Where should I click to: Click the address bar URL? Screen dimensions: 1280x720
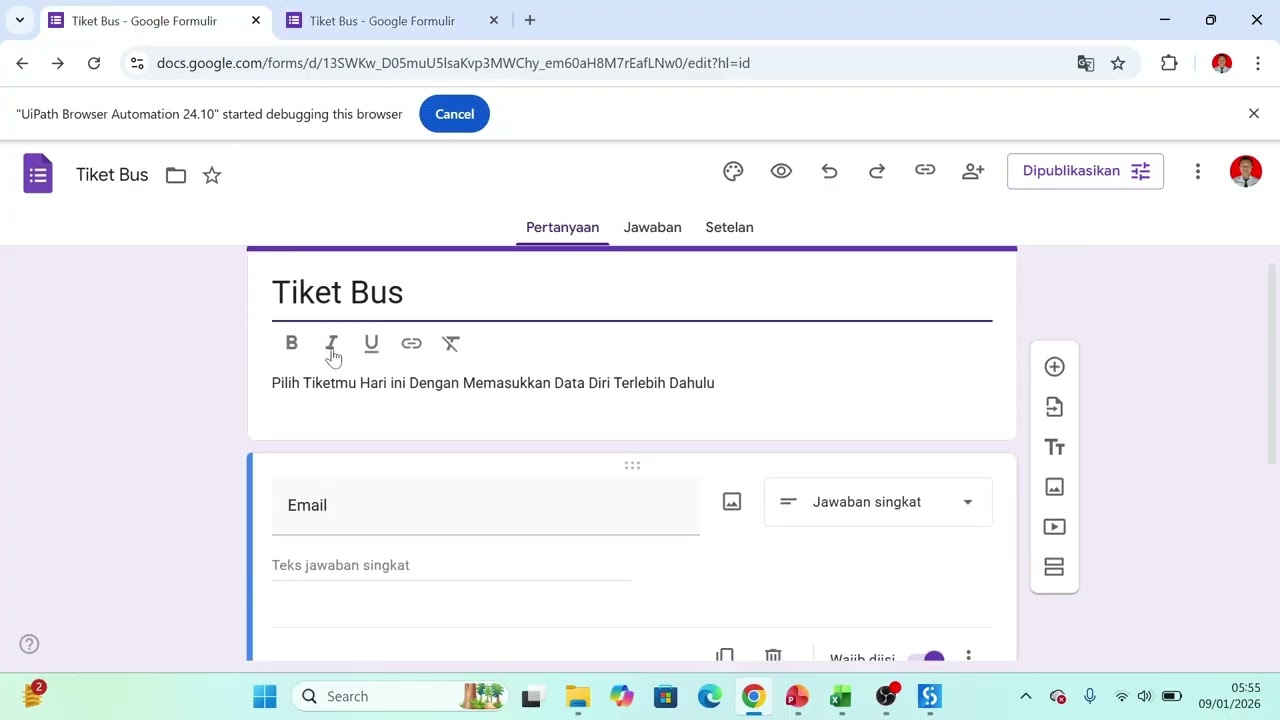tap(453, 63)
